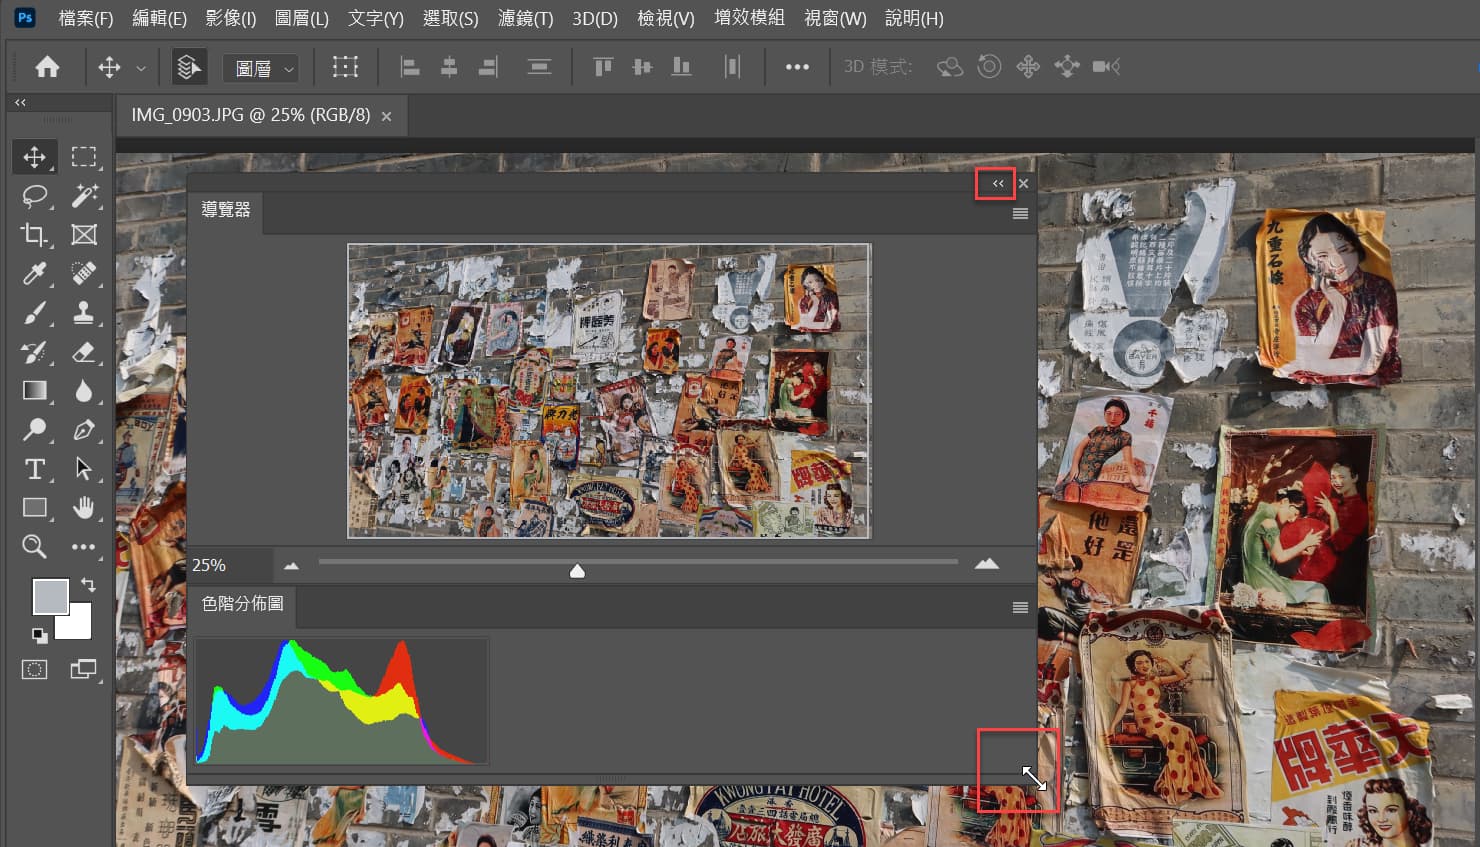Open the 導覽器 panel options menu
The image size is (1480, 847).
point(1020,213)
